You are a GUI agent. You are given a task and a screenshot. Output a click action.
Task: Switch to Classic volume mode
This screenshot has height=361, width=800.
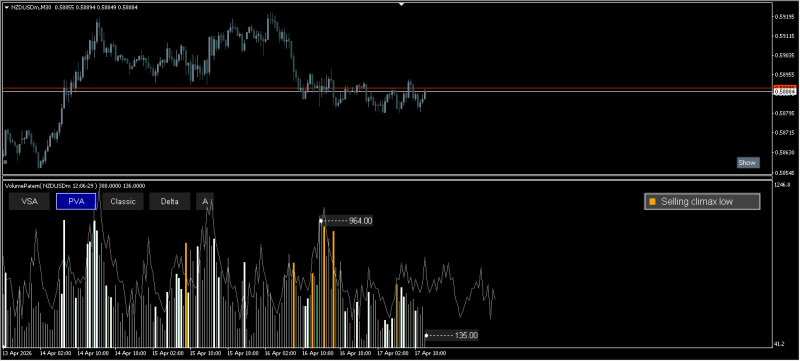[x=123, y=201]
